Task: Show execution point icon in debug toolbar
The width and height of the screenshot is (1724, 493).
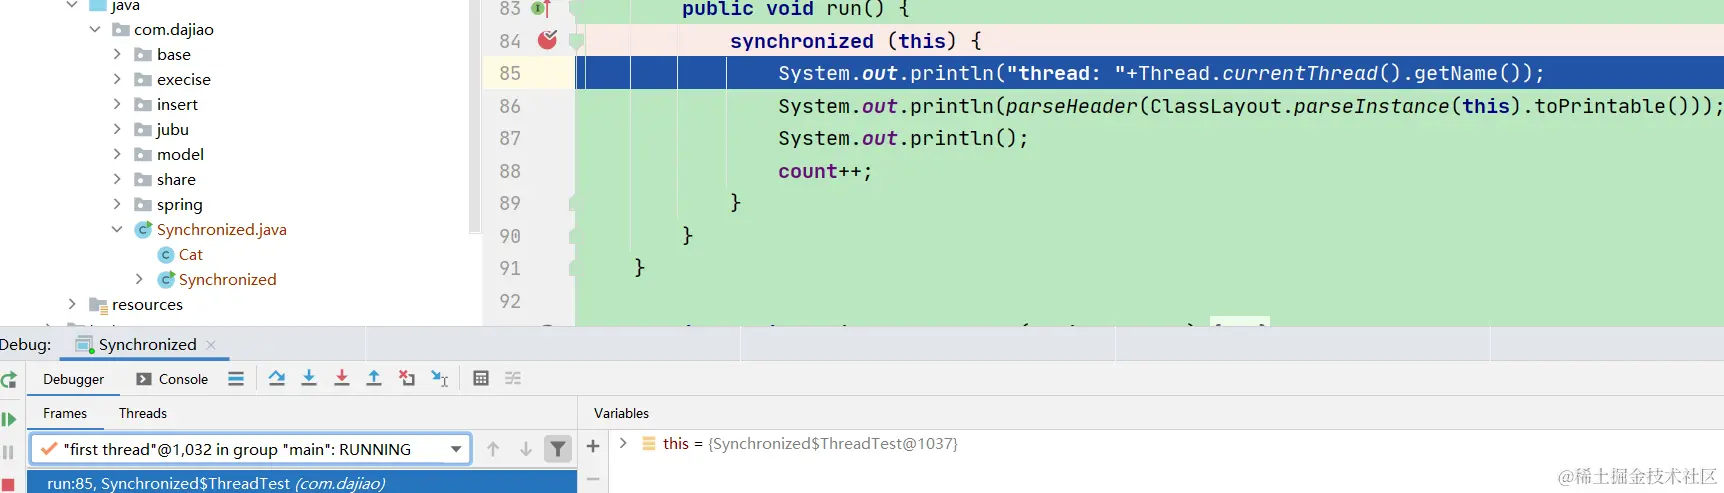Action: click(x=236, y=379)
